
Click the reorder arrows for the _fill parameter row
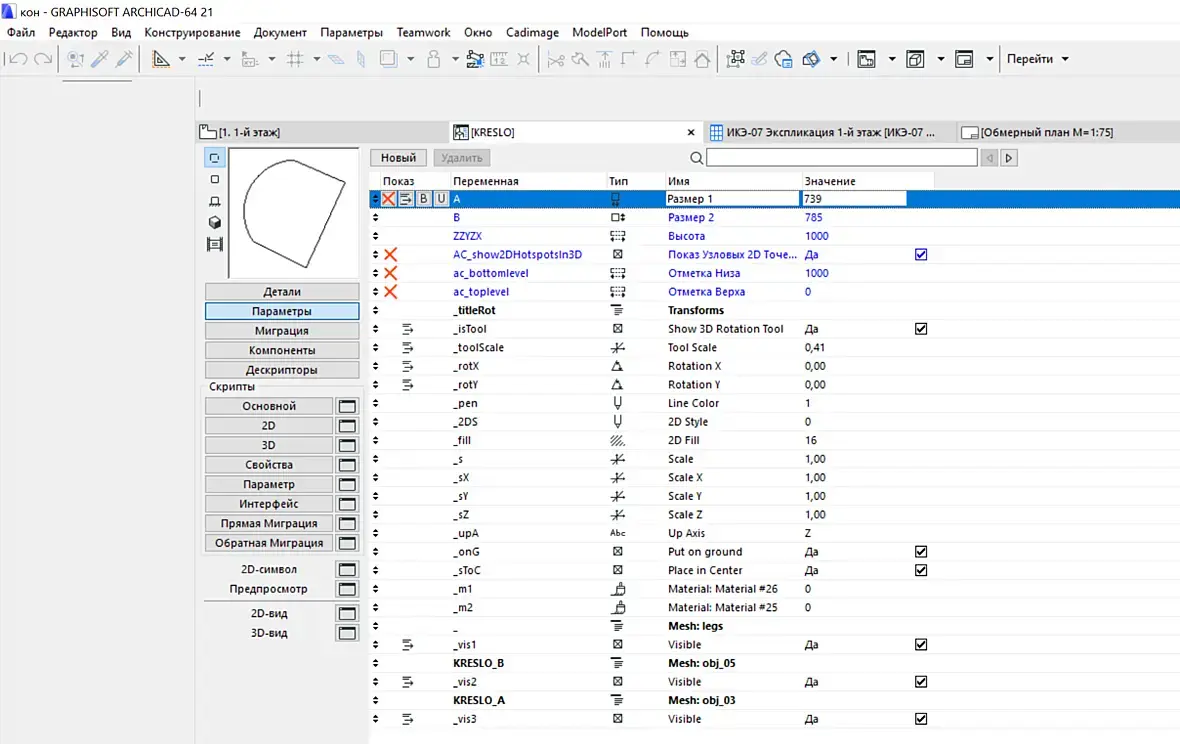coord(376,440)
